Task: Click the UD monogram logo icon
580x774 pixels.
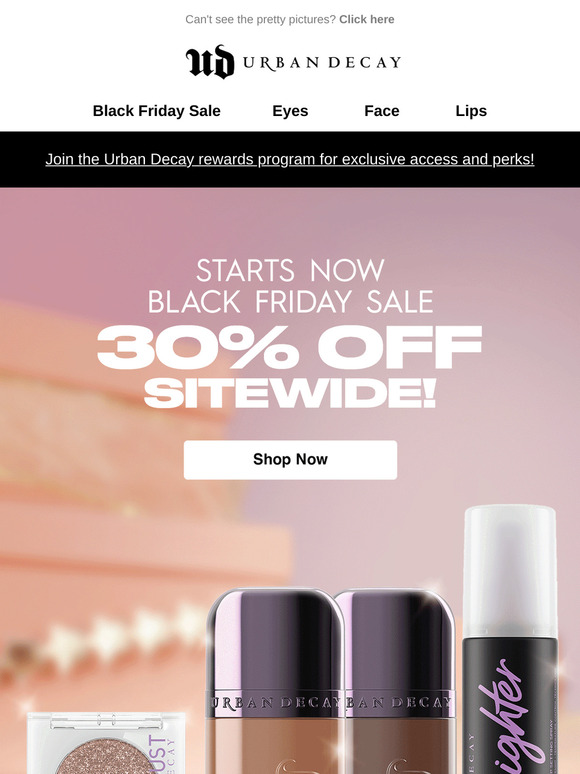Action: 210,62
